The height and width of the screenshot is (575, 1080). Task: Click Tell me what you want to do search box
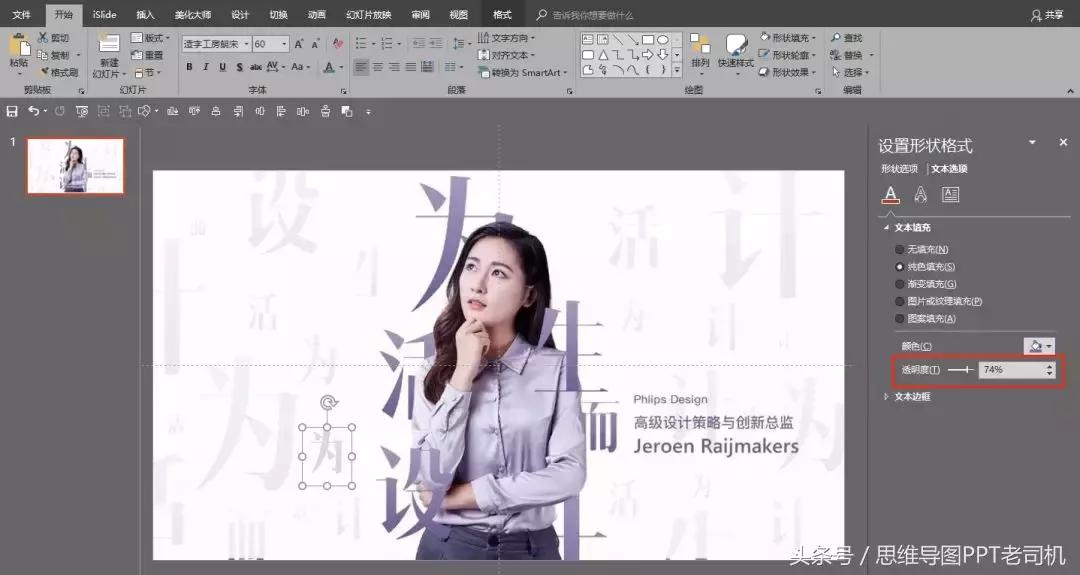[585, 14]
